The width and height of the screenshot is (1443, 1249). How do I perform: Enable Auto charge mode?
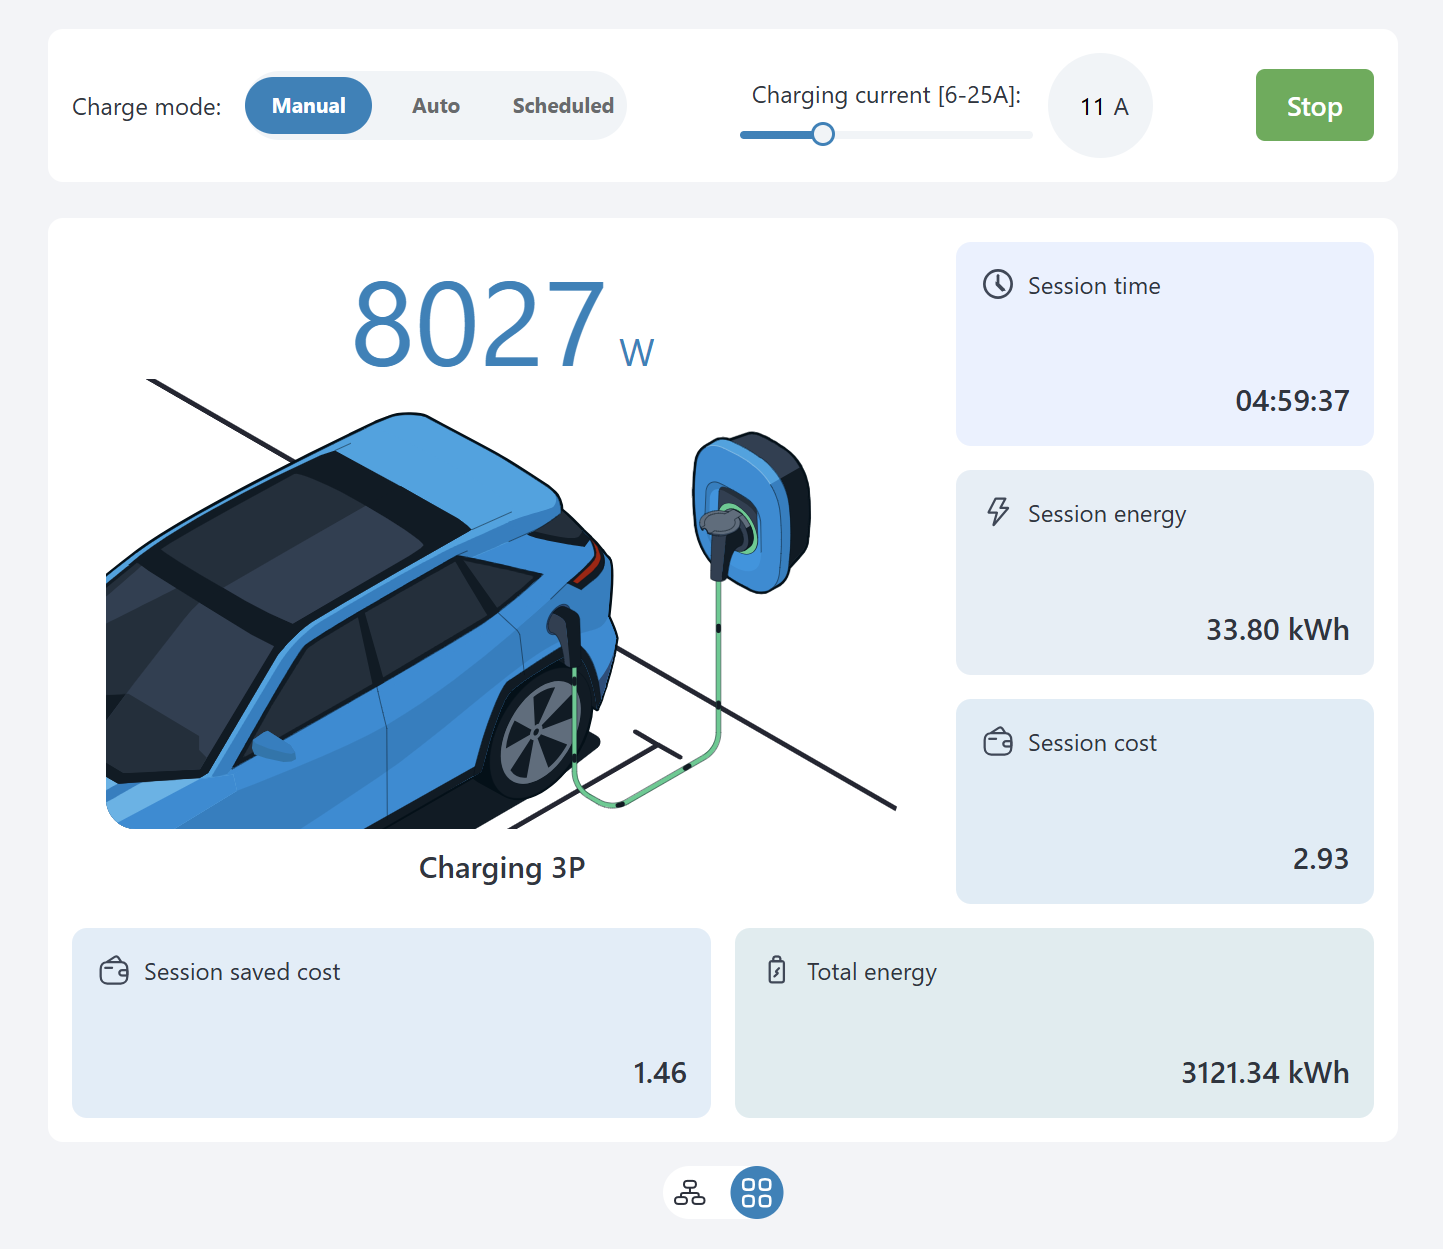435,105
